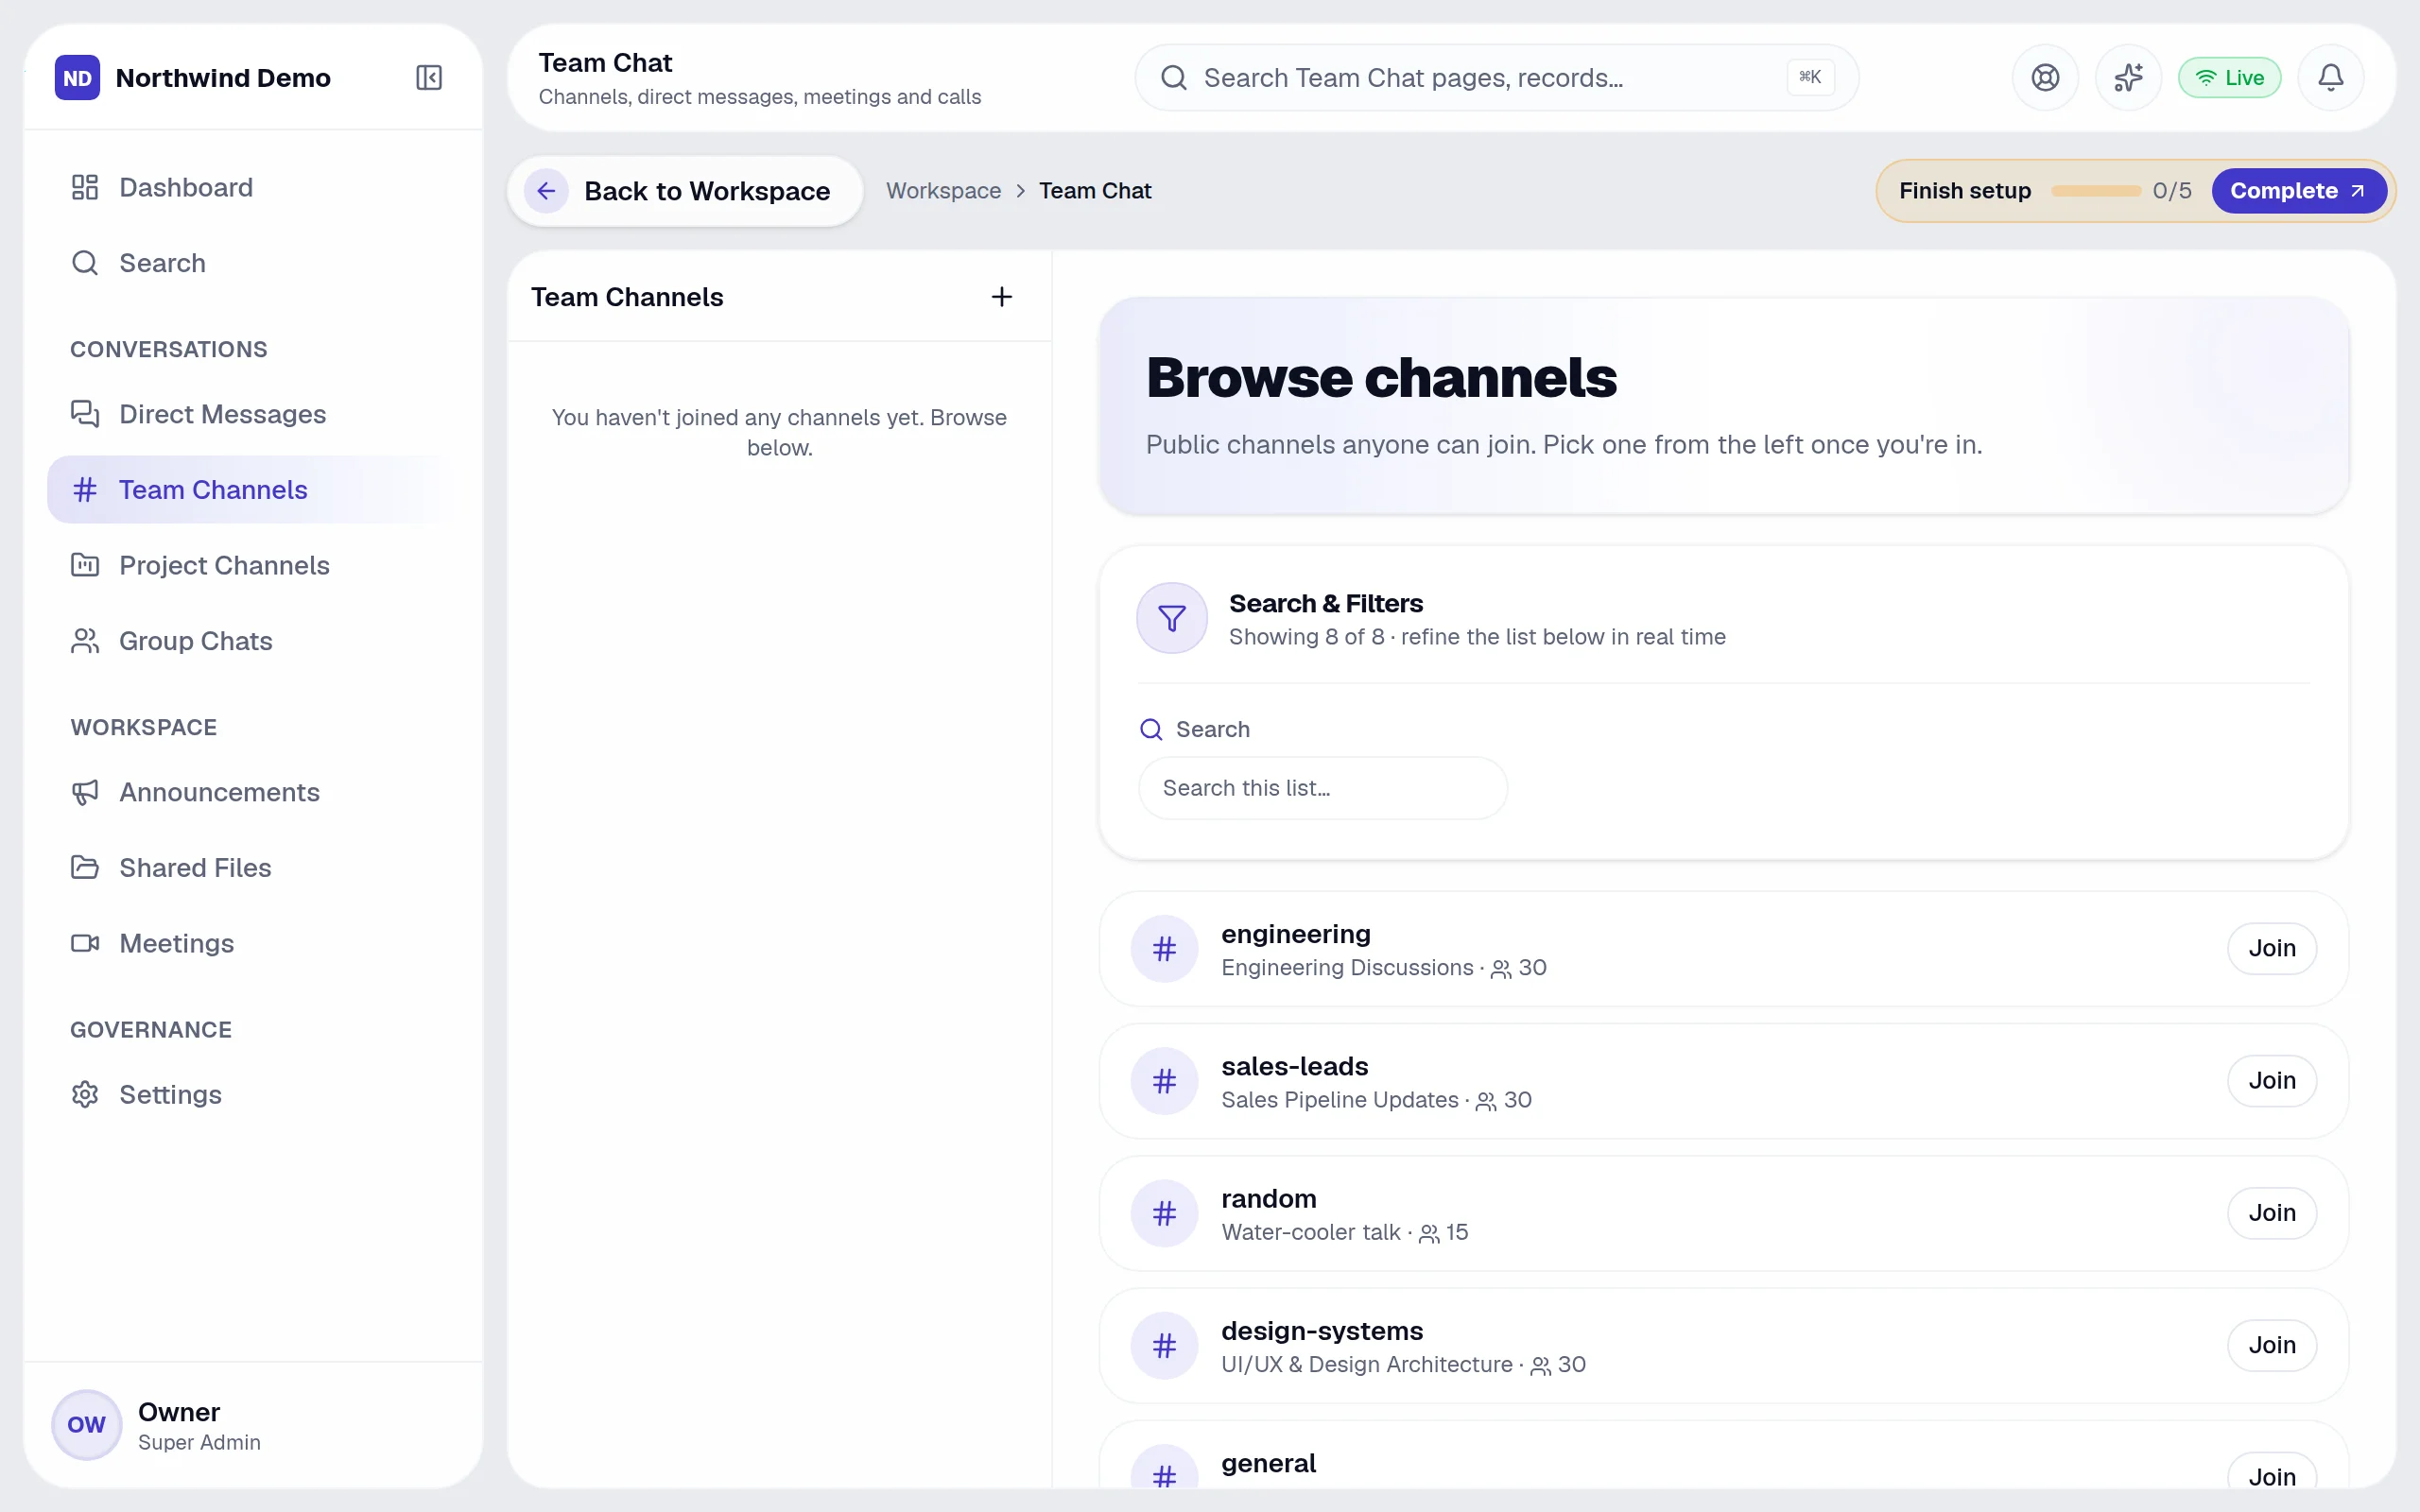This screenshot has width=2420, height=1512.
Task: Click the engineering channel name
Action: pyautogui.click(x=1295, y=934)
